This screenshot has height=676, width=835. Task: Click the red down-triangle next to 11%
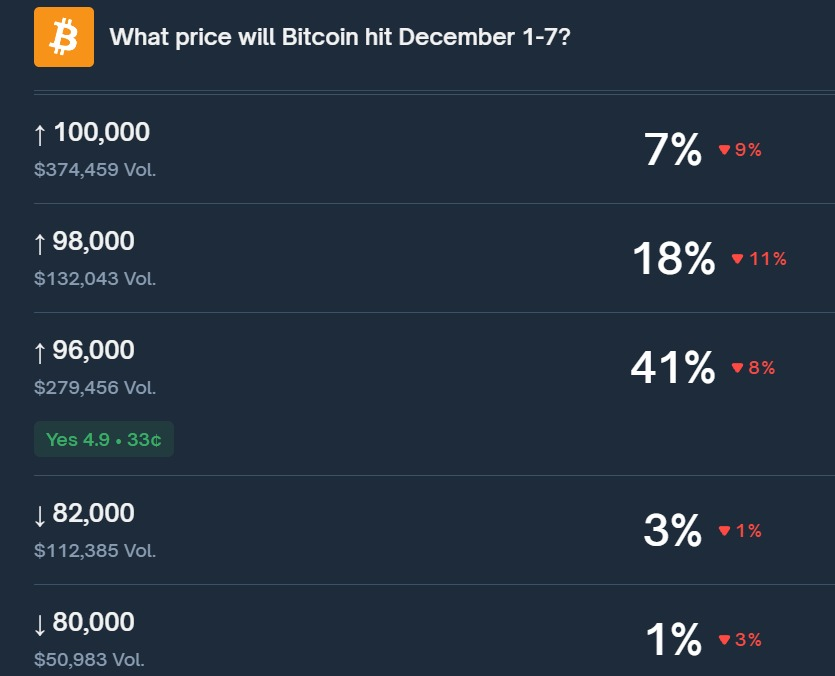point(737,259)
